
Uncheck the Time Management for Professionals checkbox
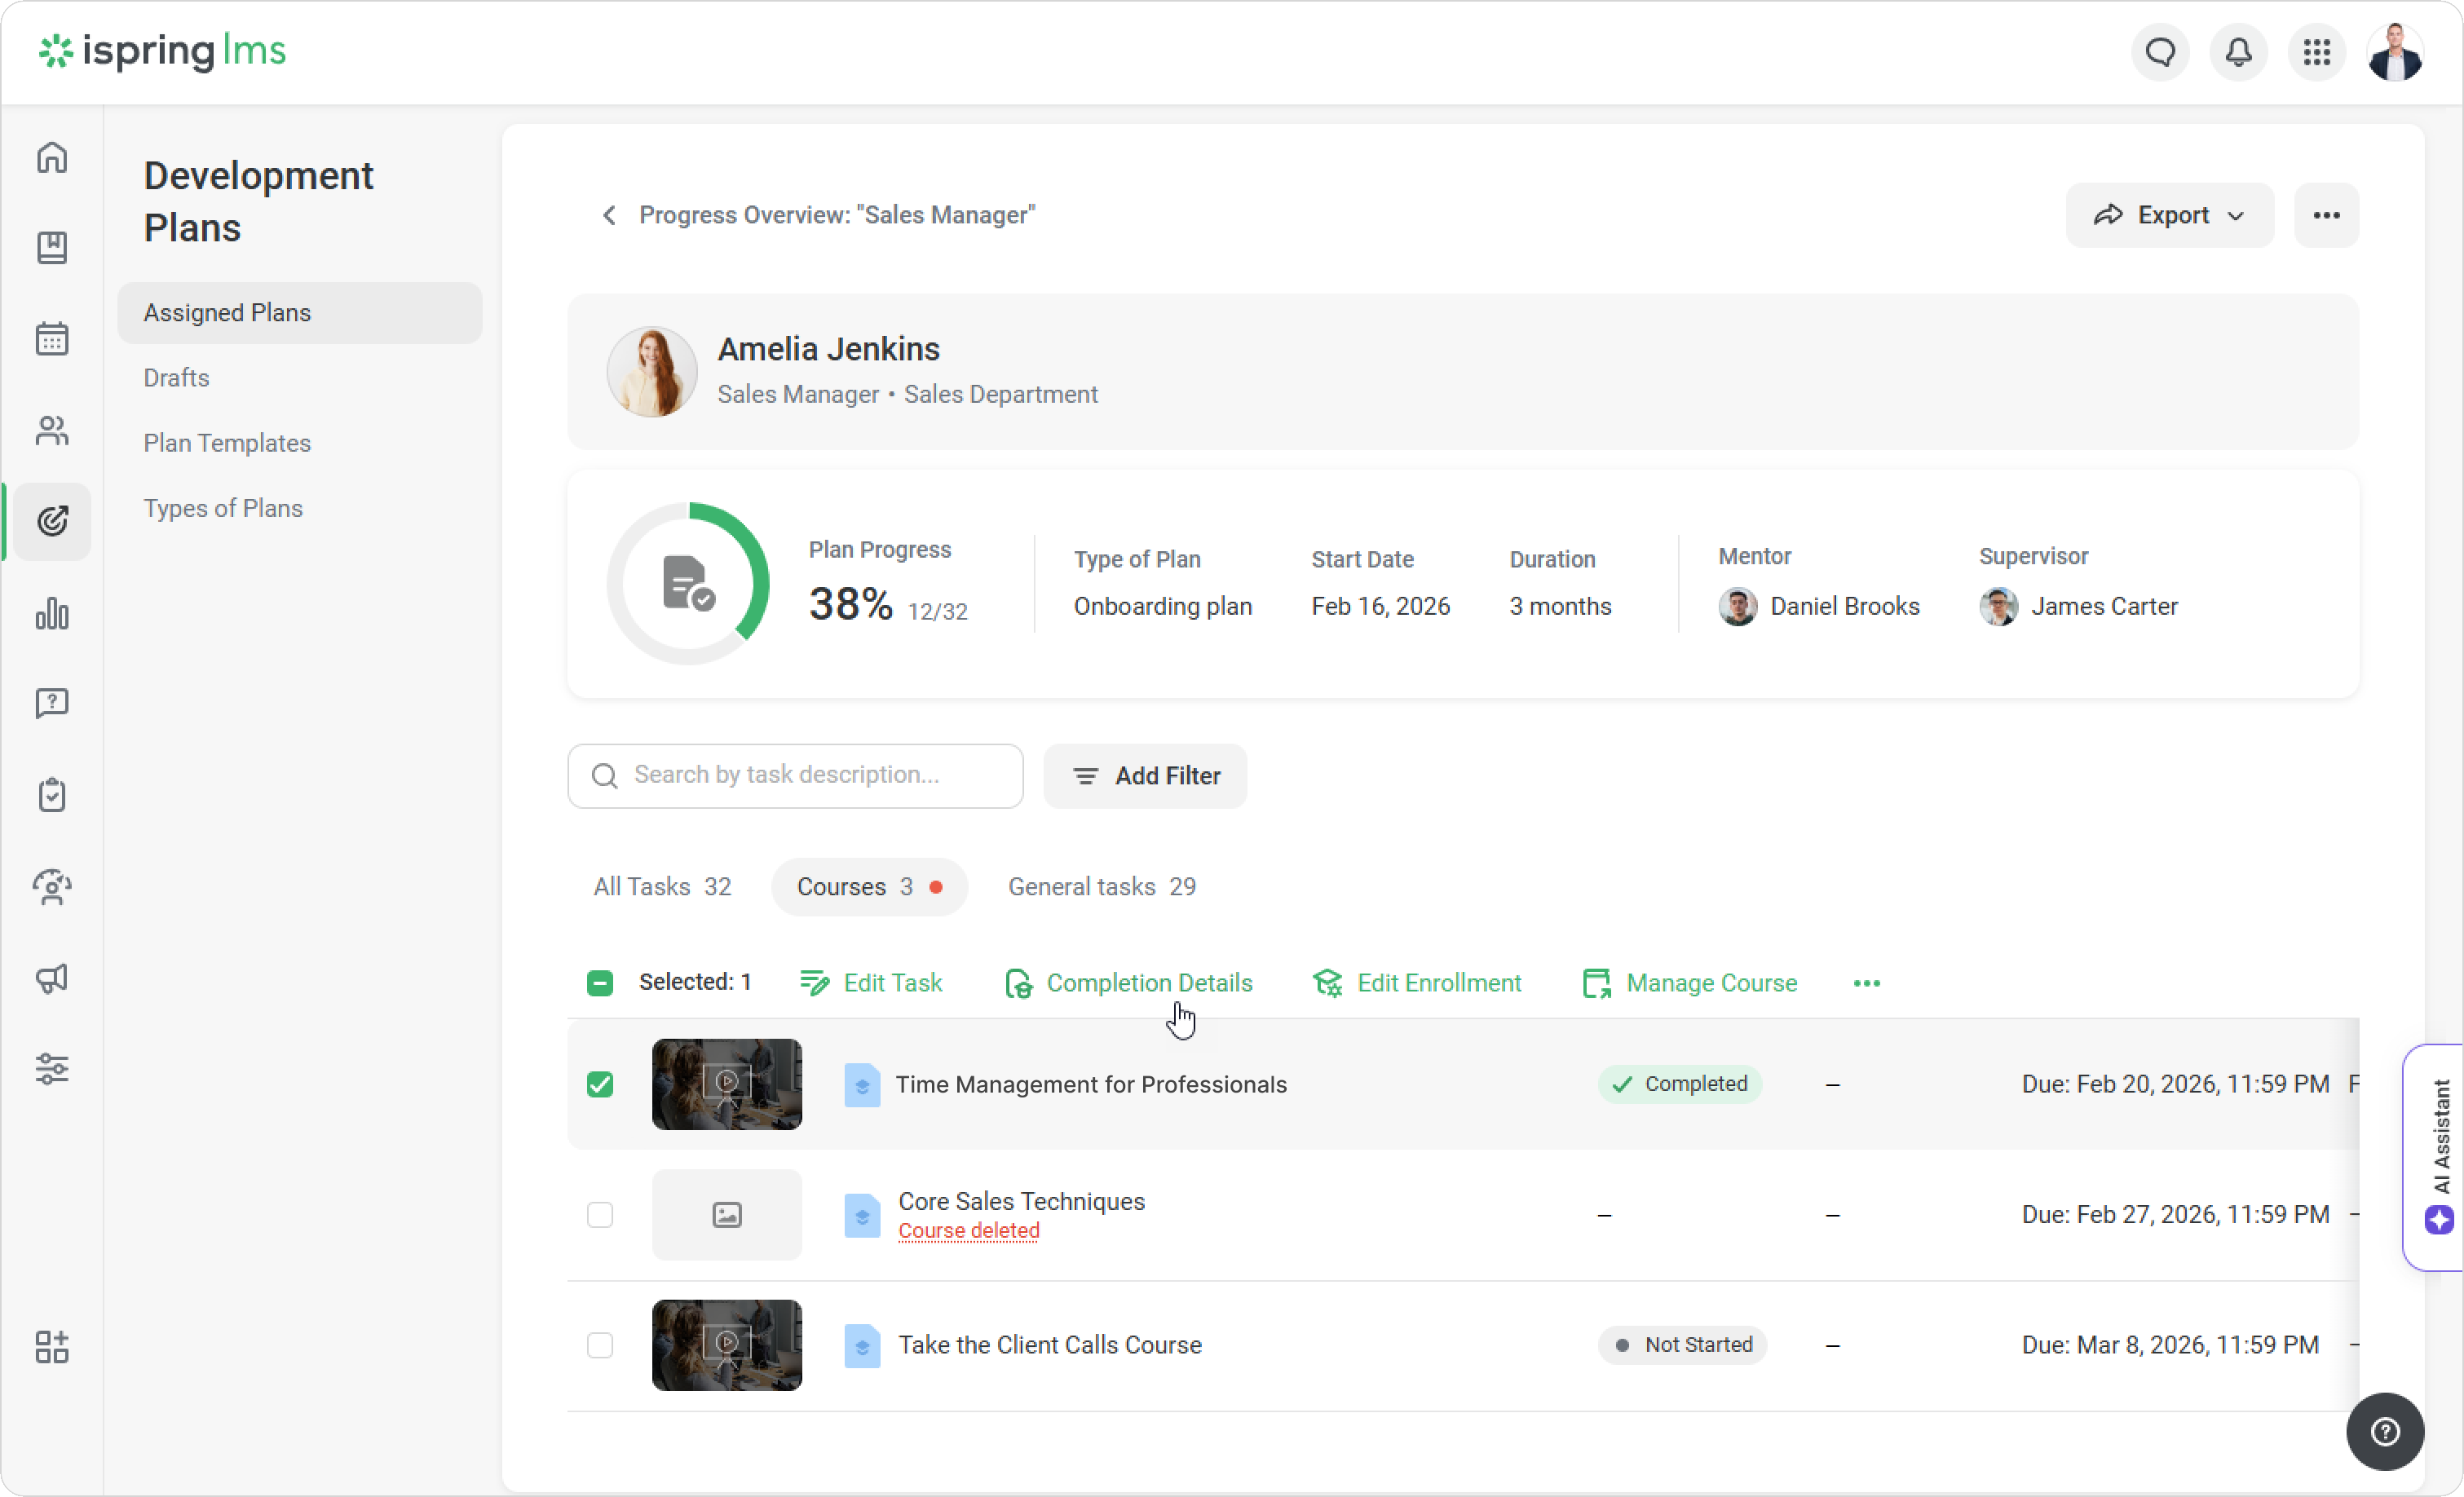pyautogui.click(x=600, y=1084)
